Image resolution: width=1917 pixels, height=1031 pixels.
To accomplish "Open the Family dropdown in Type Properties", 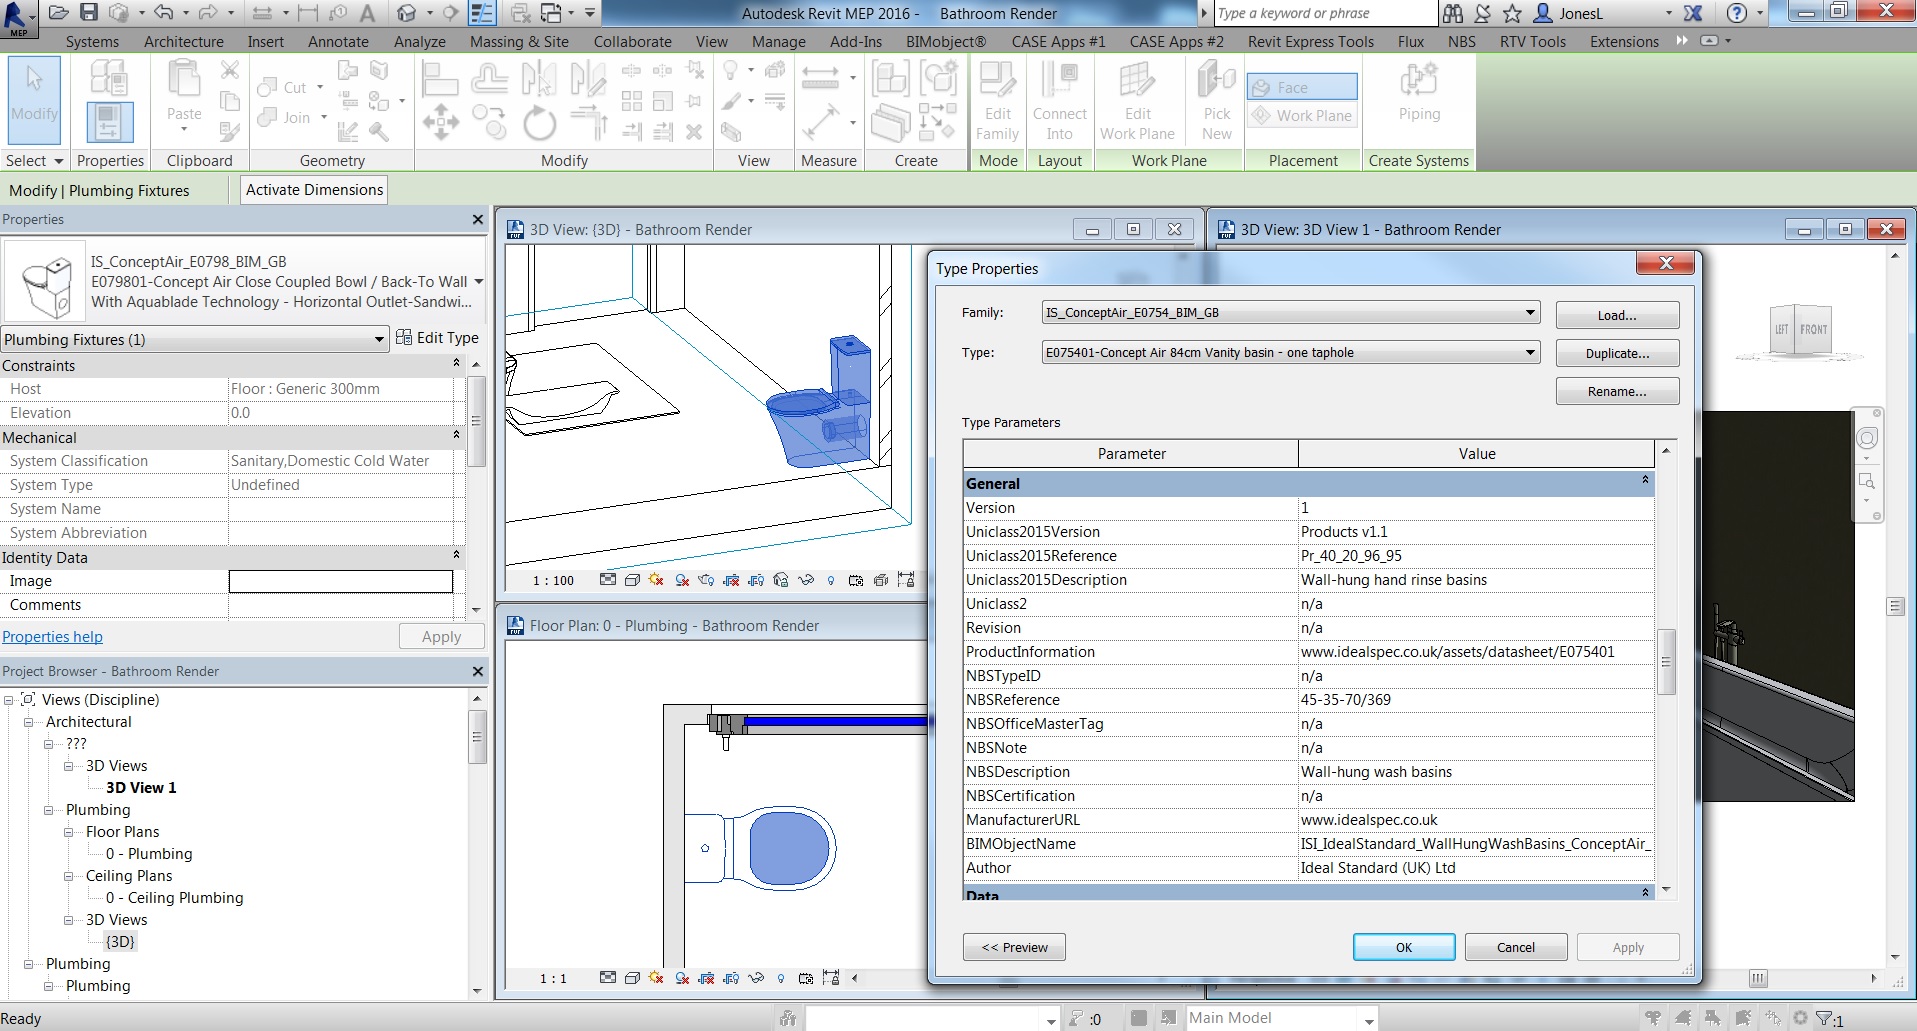I will tap(1529, 313).
